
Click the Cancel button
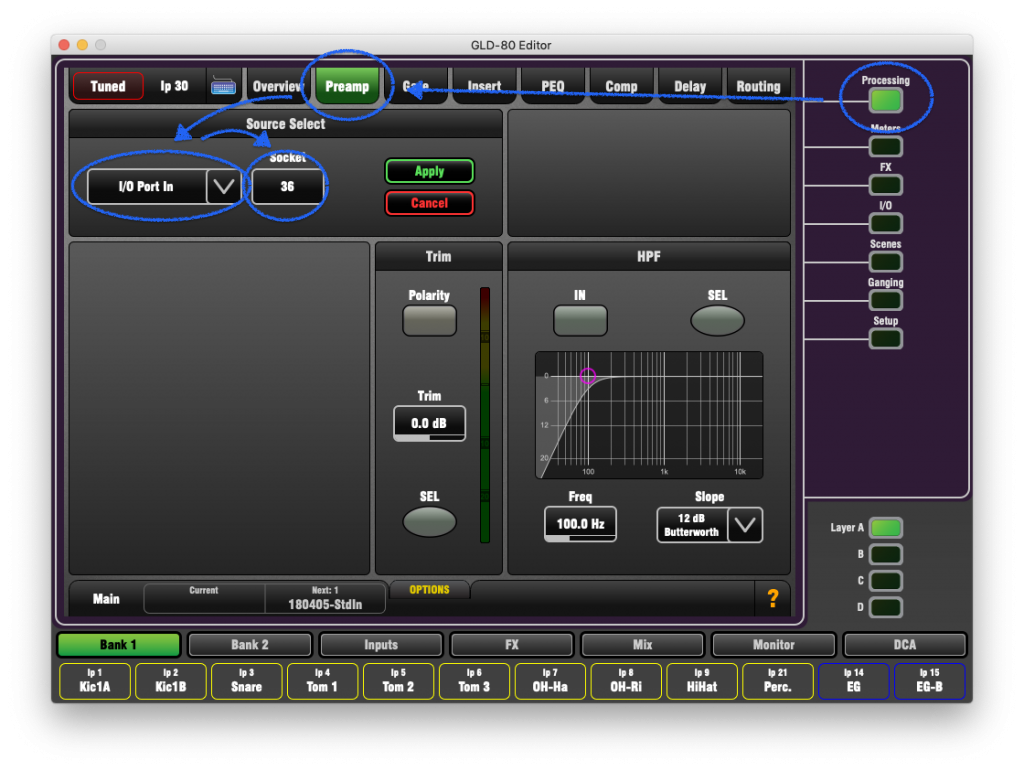click(429, 203)
